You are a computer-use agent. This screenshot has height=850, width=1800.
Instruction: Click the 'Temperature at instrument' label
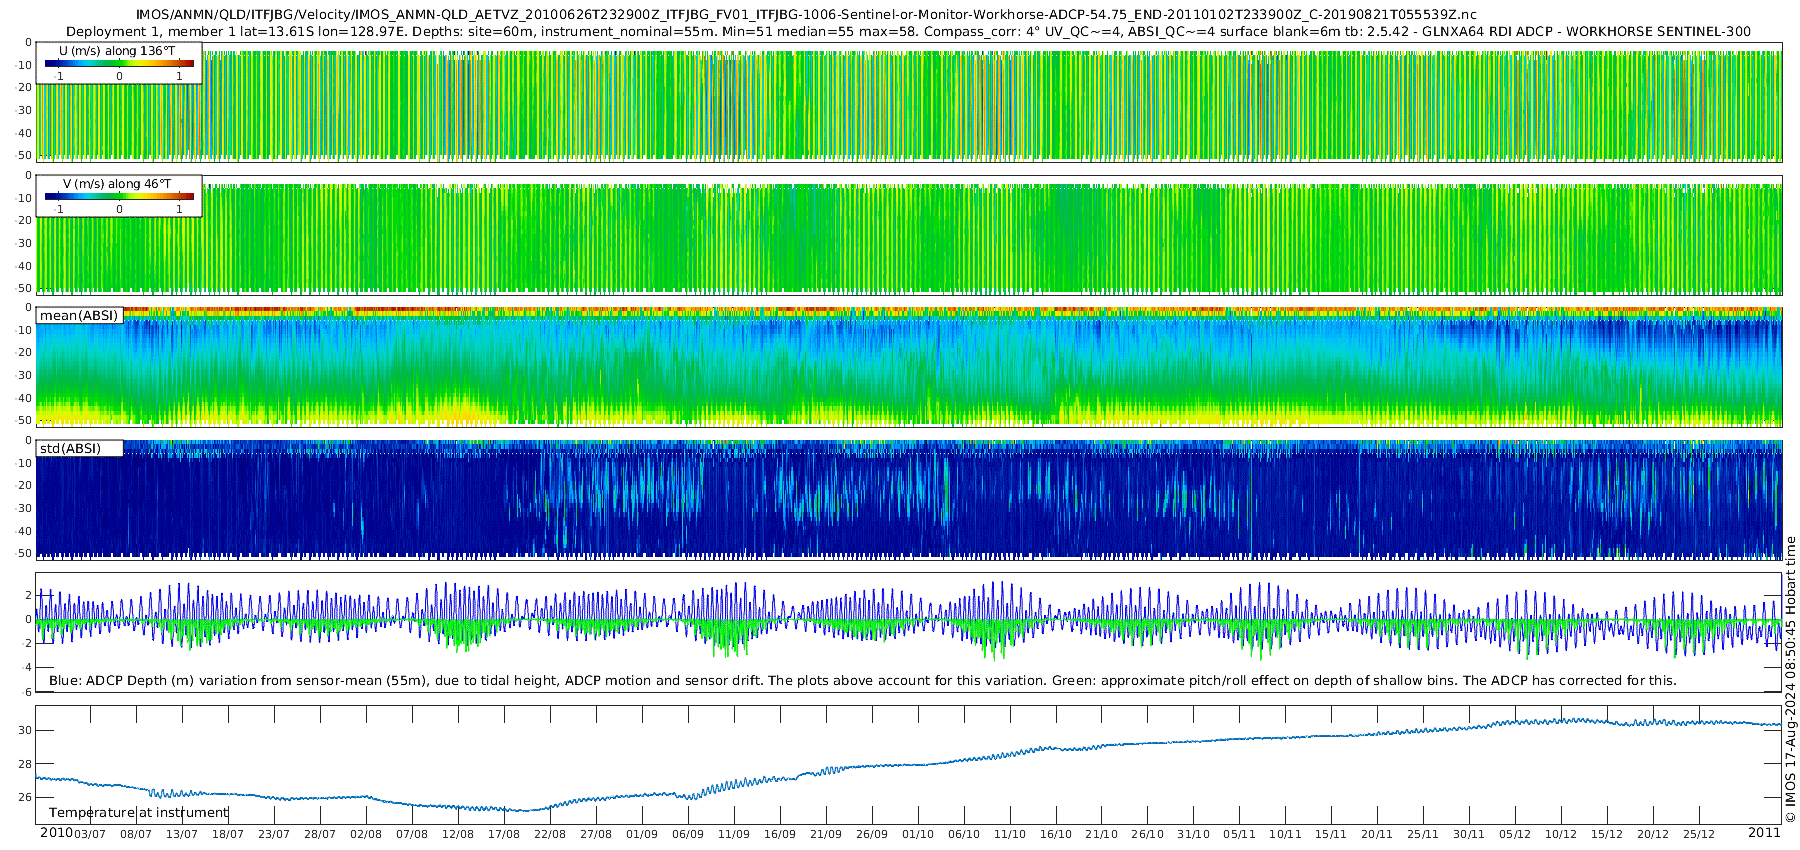tap(139, 813)
